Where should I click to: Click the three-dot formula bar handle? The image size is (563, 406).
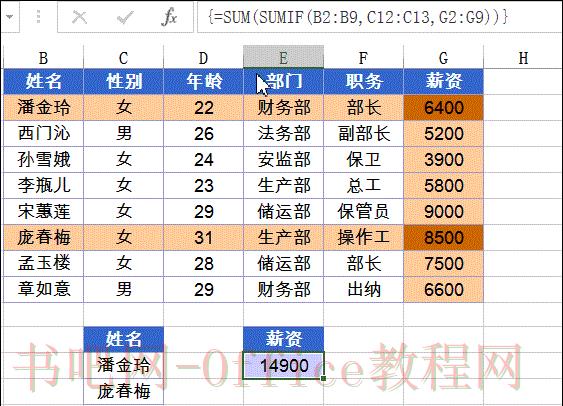pos(38,17)
